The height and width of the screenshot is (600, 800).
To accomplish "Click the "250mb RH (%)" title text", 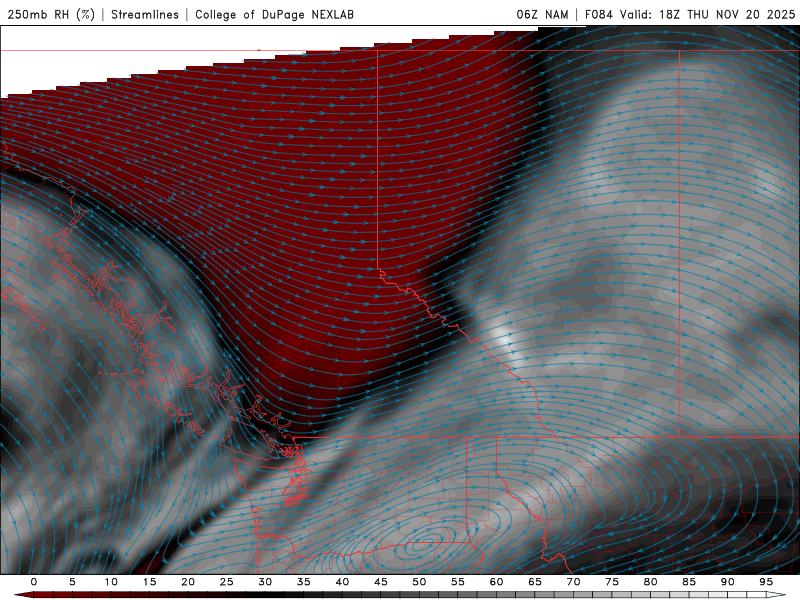I will (x=51, y=14).
